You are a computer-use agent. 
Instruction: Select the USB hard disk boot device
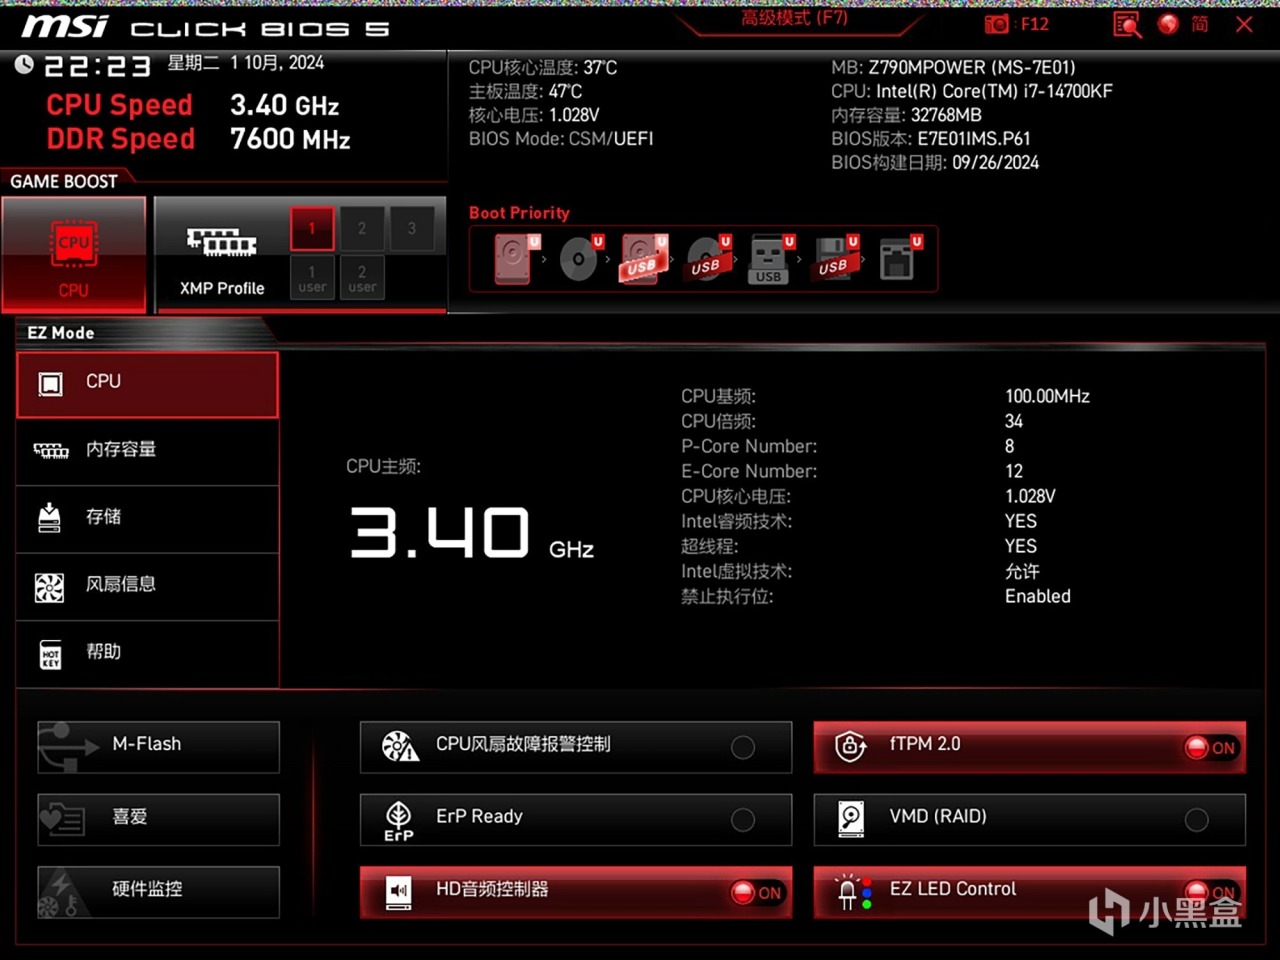pos(643,259)
